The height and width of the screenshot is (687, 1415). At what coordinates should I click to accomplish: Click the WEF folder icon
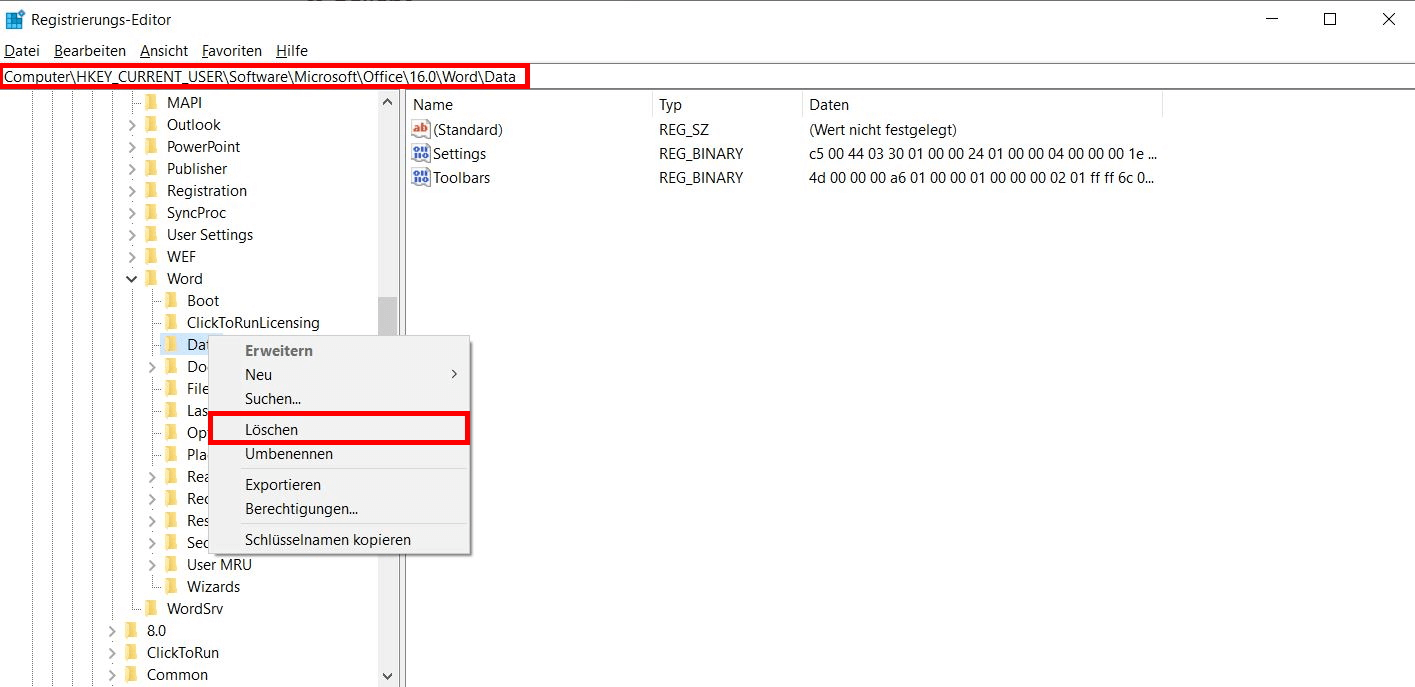[152, 257]
